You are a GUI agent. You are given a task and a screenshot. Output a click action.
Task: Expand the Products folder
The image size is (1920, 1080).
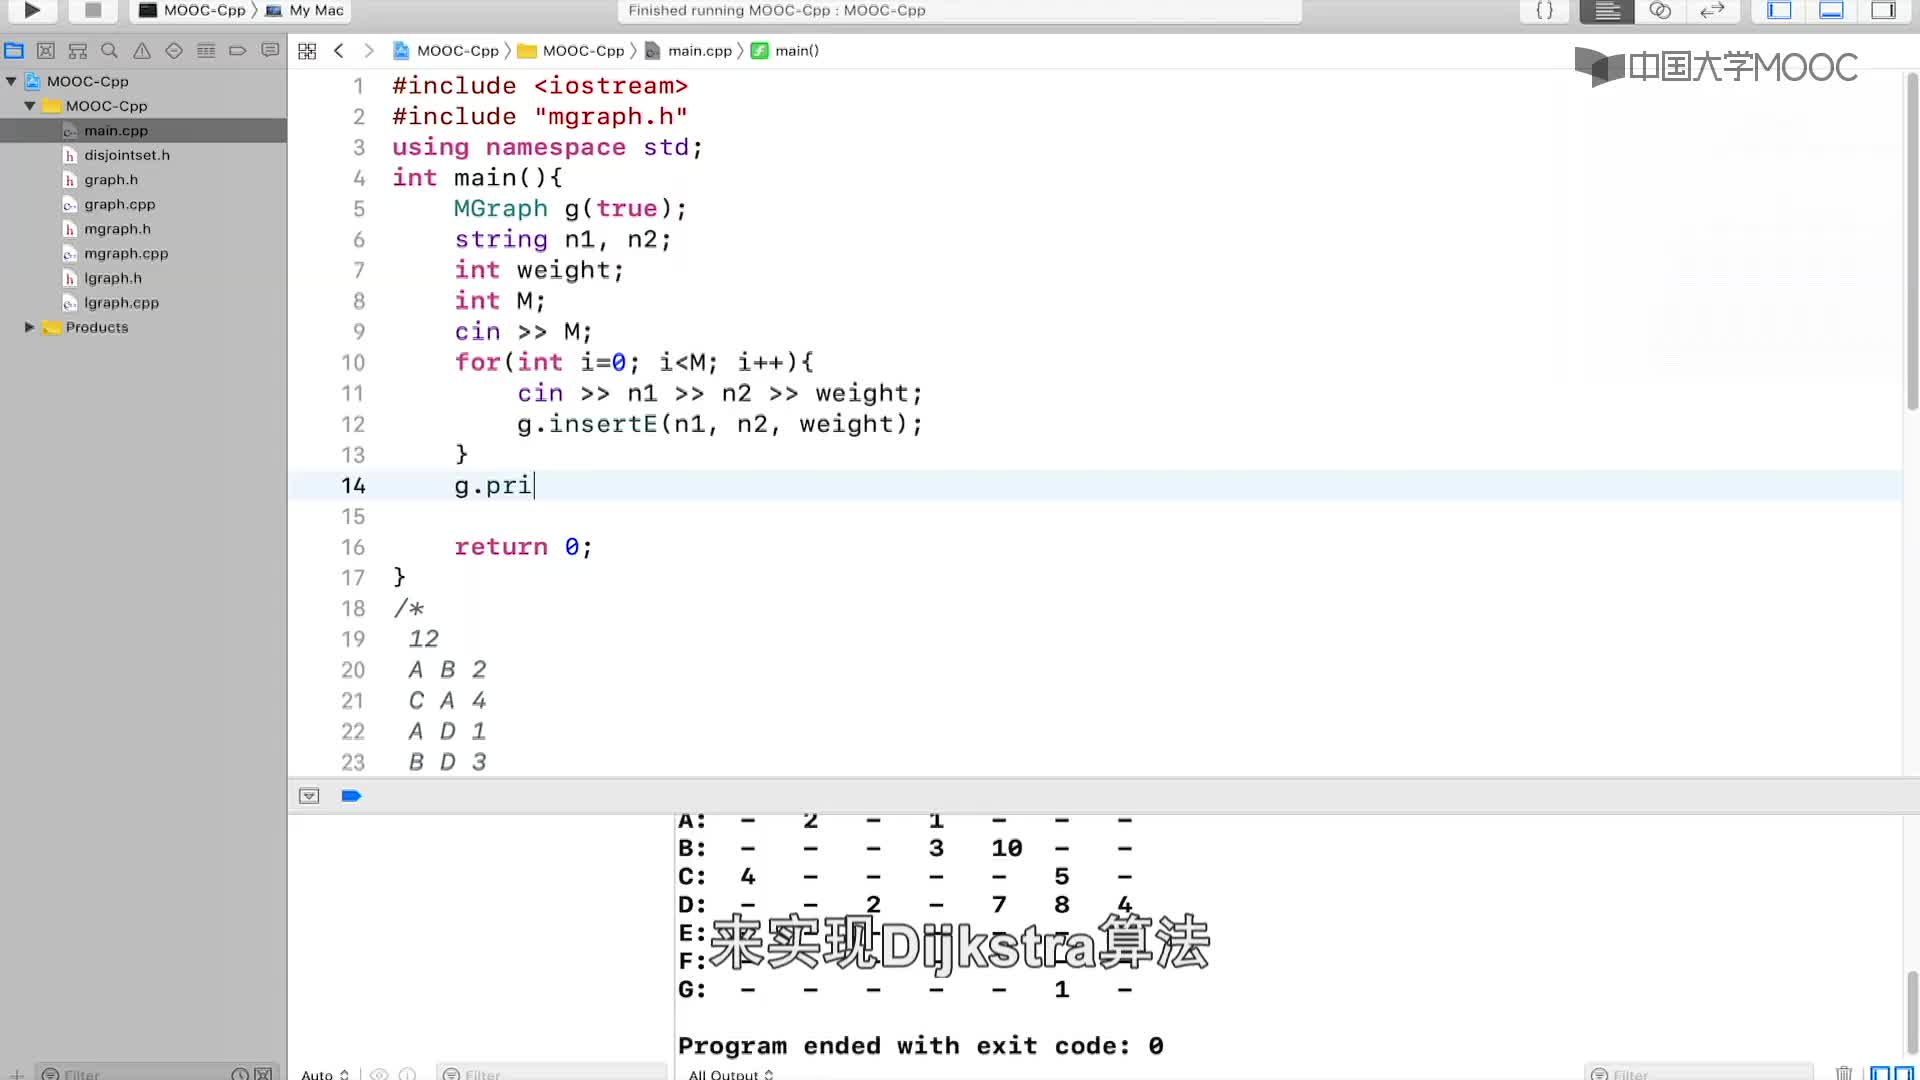tap(30, 327)
